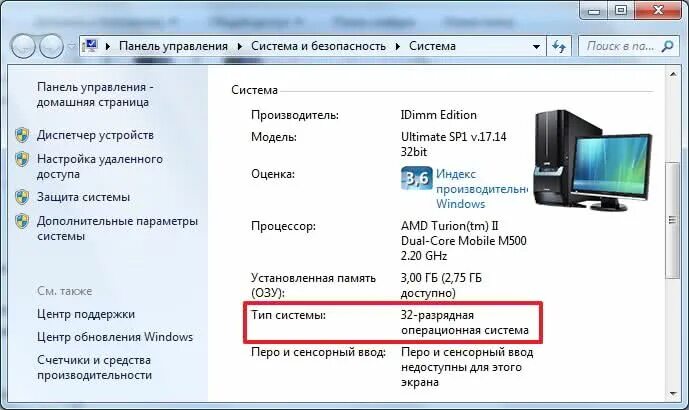Select the Система breadcrumb segment
Screen dimensions: 689x410
[432, 46]
